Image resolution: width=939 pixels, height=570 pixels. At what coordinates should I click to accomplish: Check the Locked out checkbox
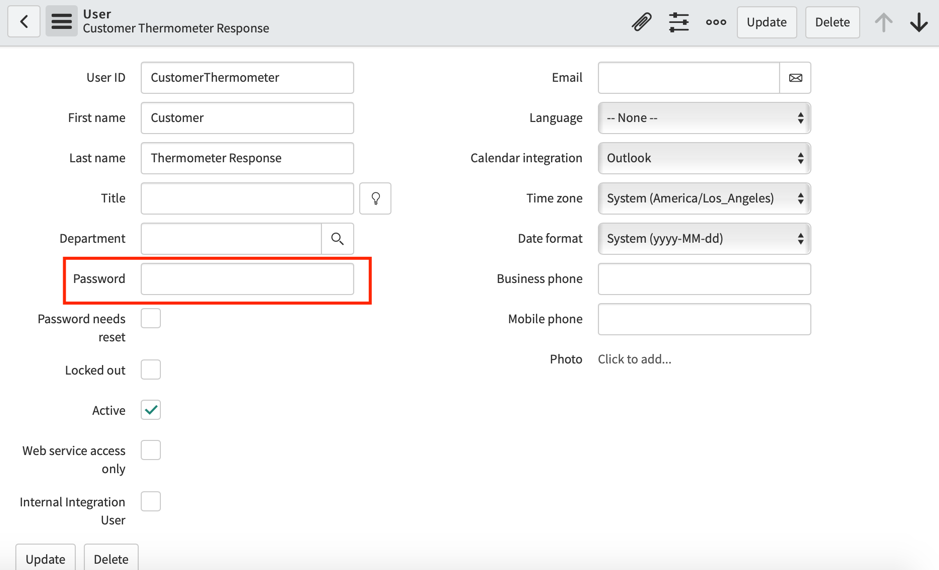click(151, 369)
